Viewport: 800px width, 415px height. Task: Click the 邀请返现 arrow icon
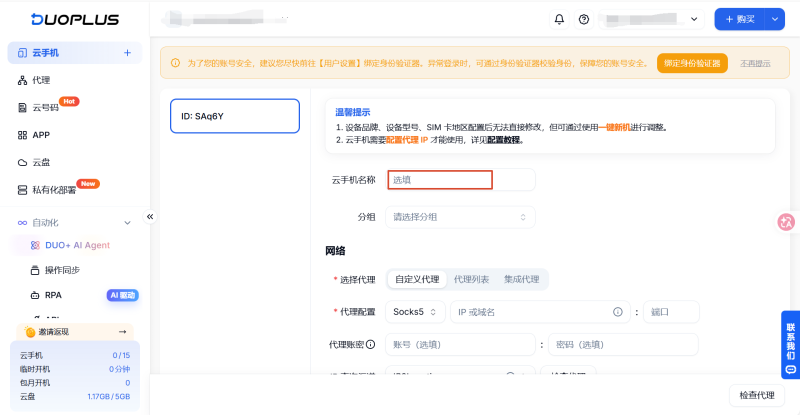coord(122,332)
